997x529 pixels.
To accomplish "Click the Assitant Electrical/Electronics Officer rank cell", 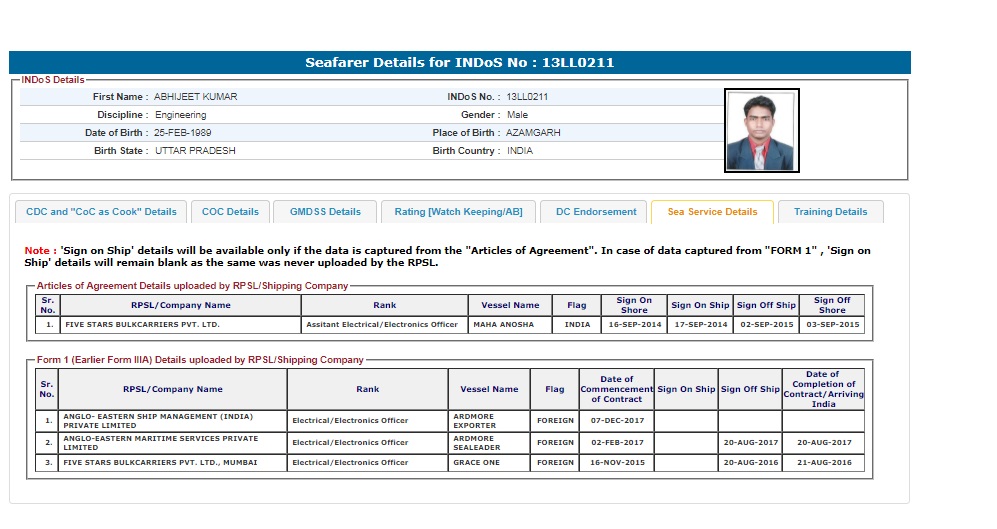I will coord(384,325).
